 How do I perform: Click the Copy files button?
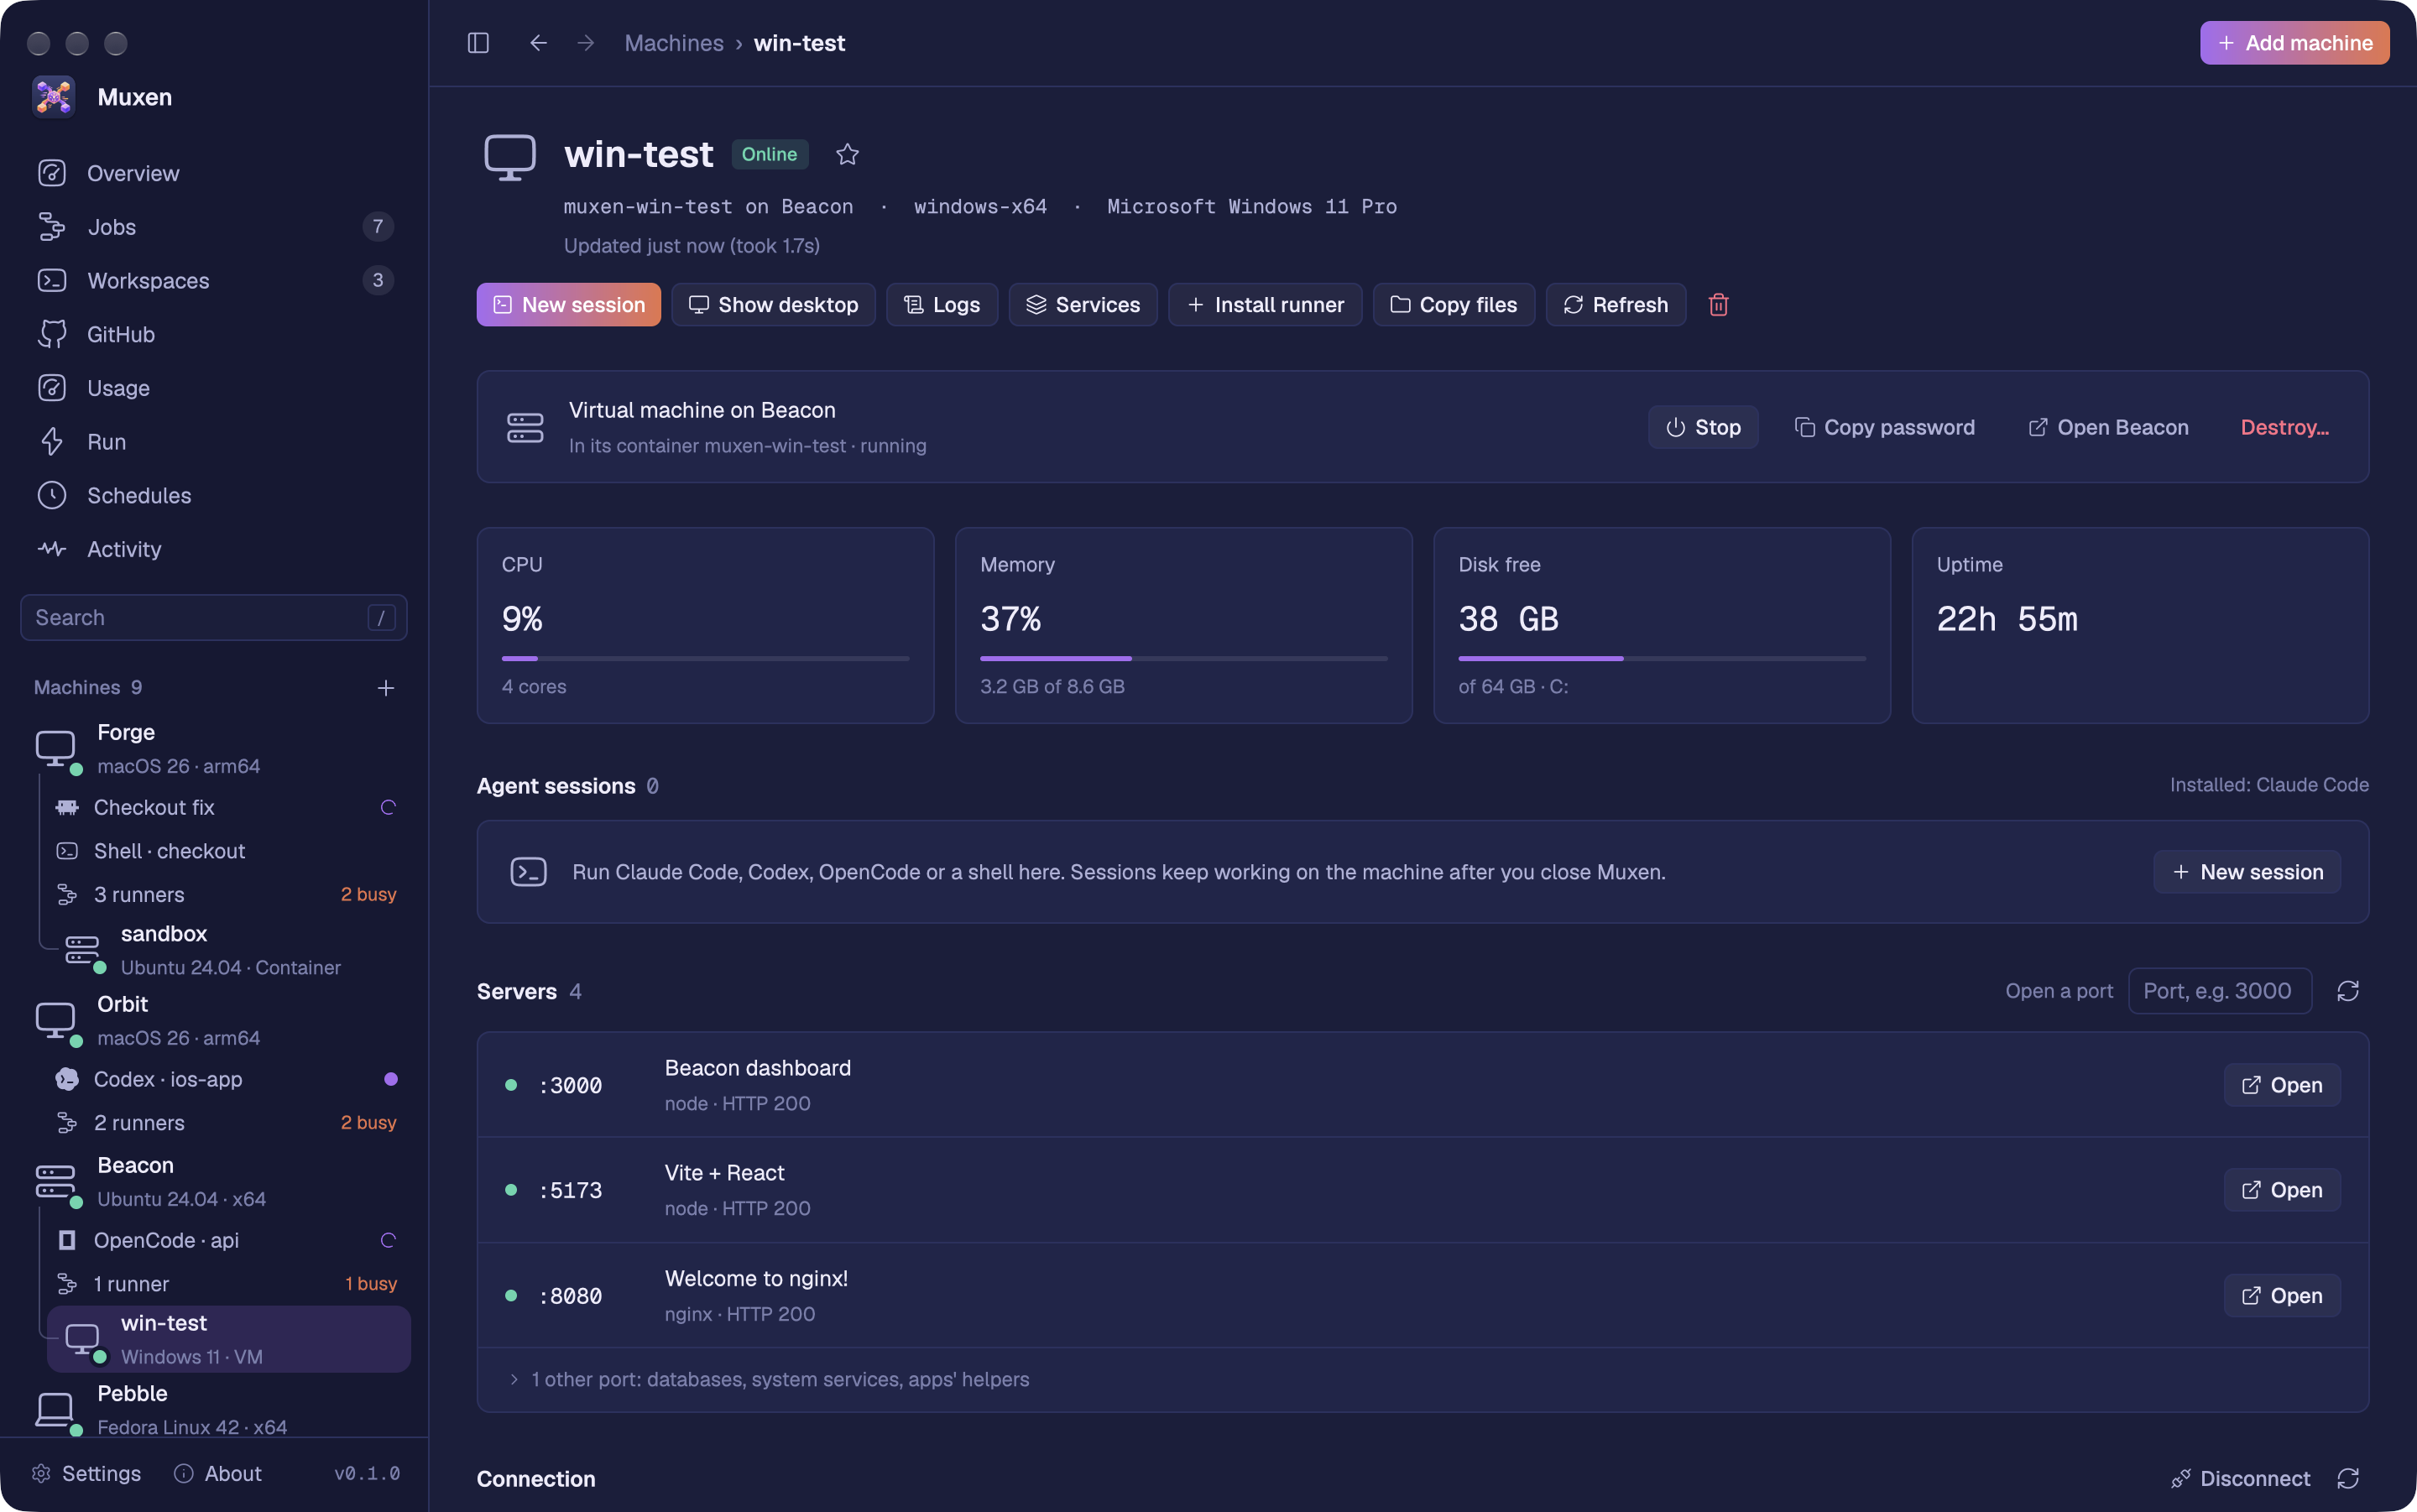click(x=1453, y=304)
